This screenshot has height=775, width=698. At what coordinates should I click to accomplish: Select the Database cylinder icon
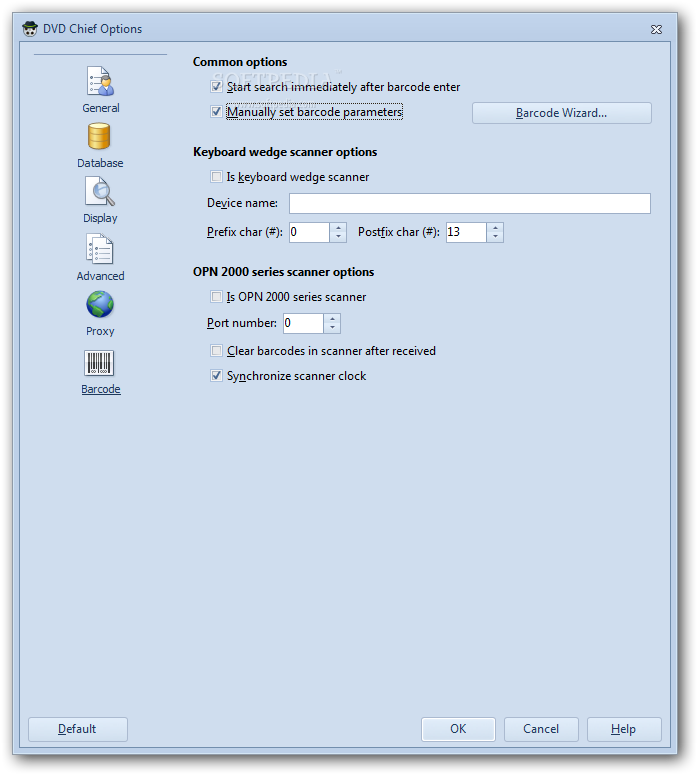[99, 136]
